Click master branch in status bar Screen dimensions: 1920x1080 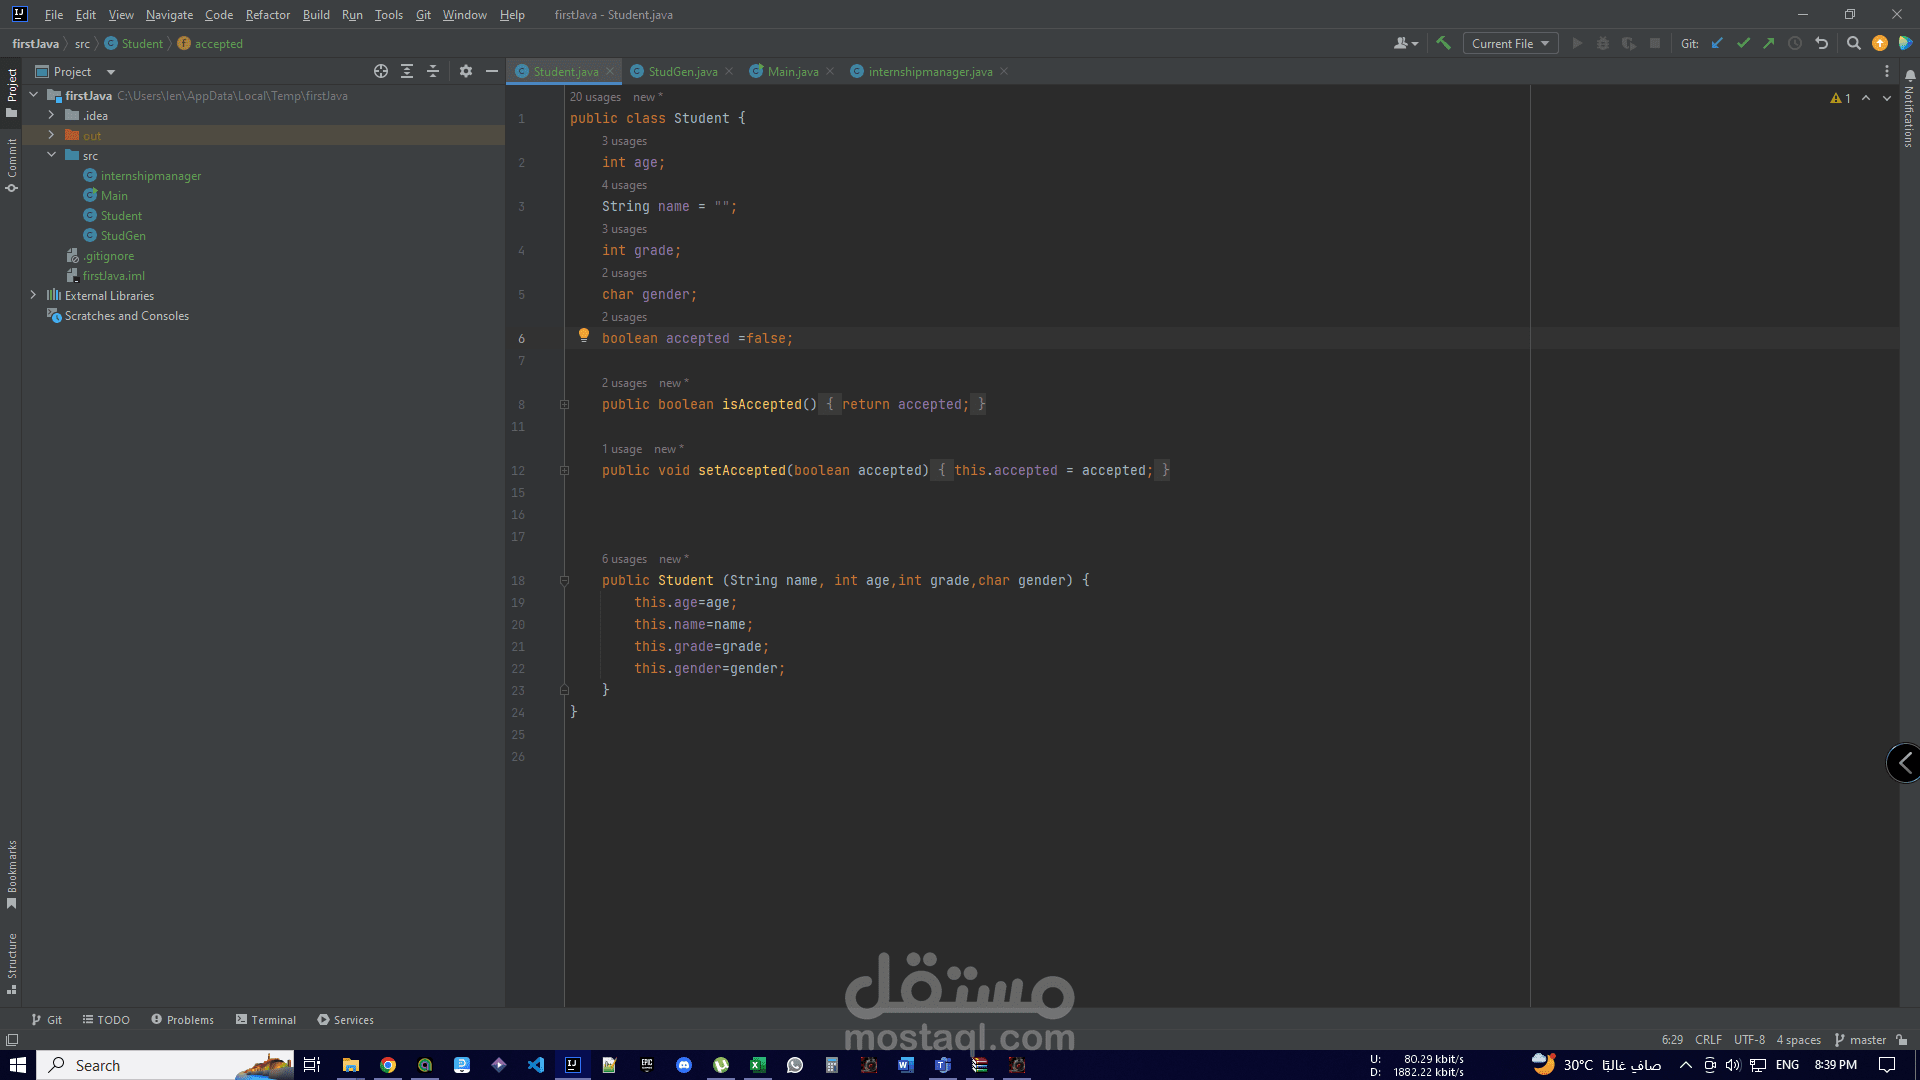pyautogui.click(x=1860, y=1039)
